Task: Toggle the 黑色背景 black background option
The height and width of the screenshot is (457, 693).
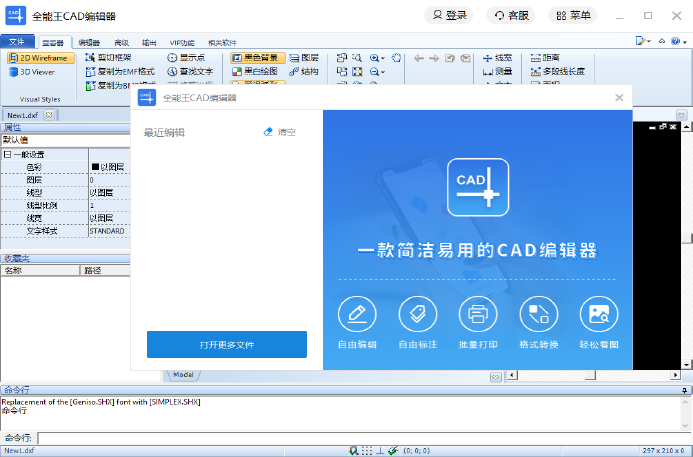Action: [257, 58]
